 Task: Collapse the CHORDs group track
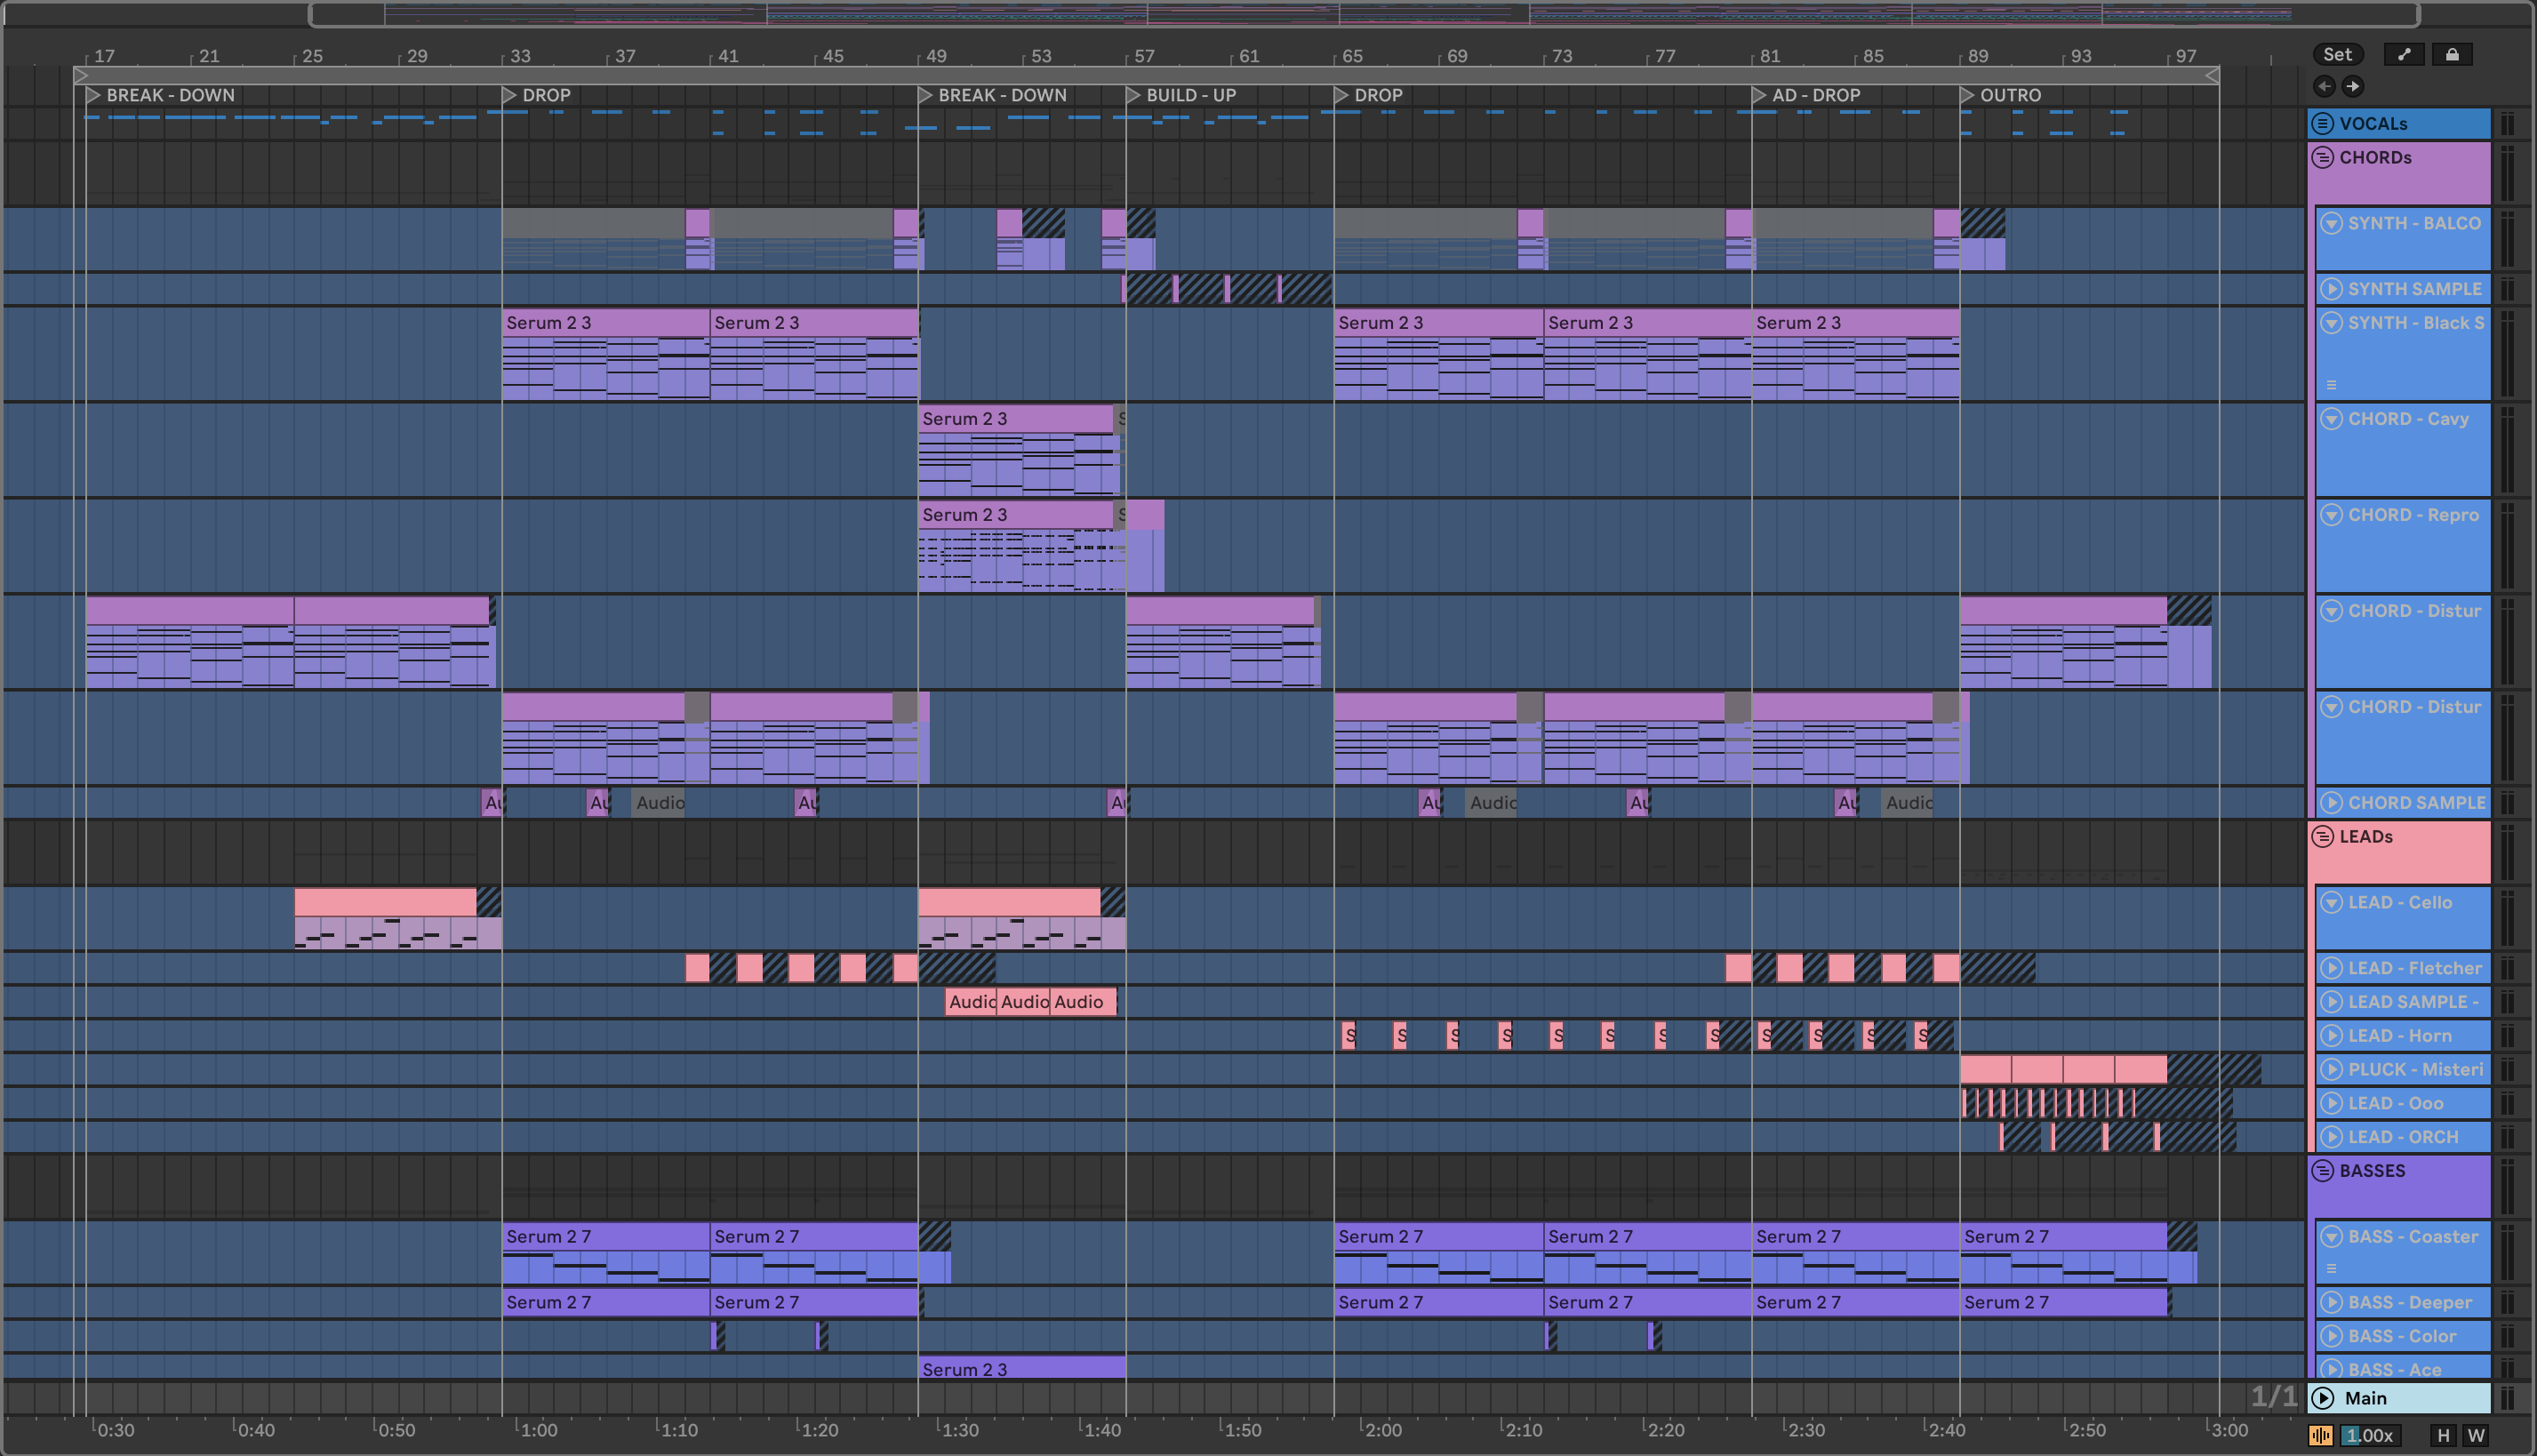point(2323,157)
